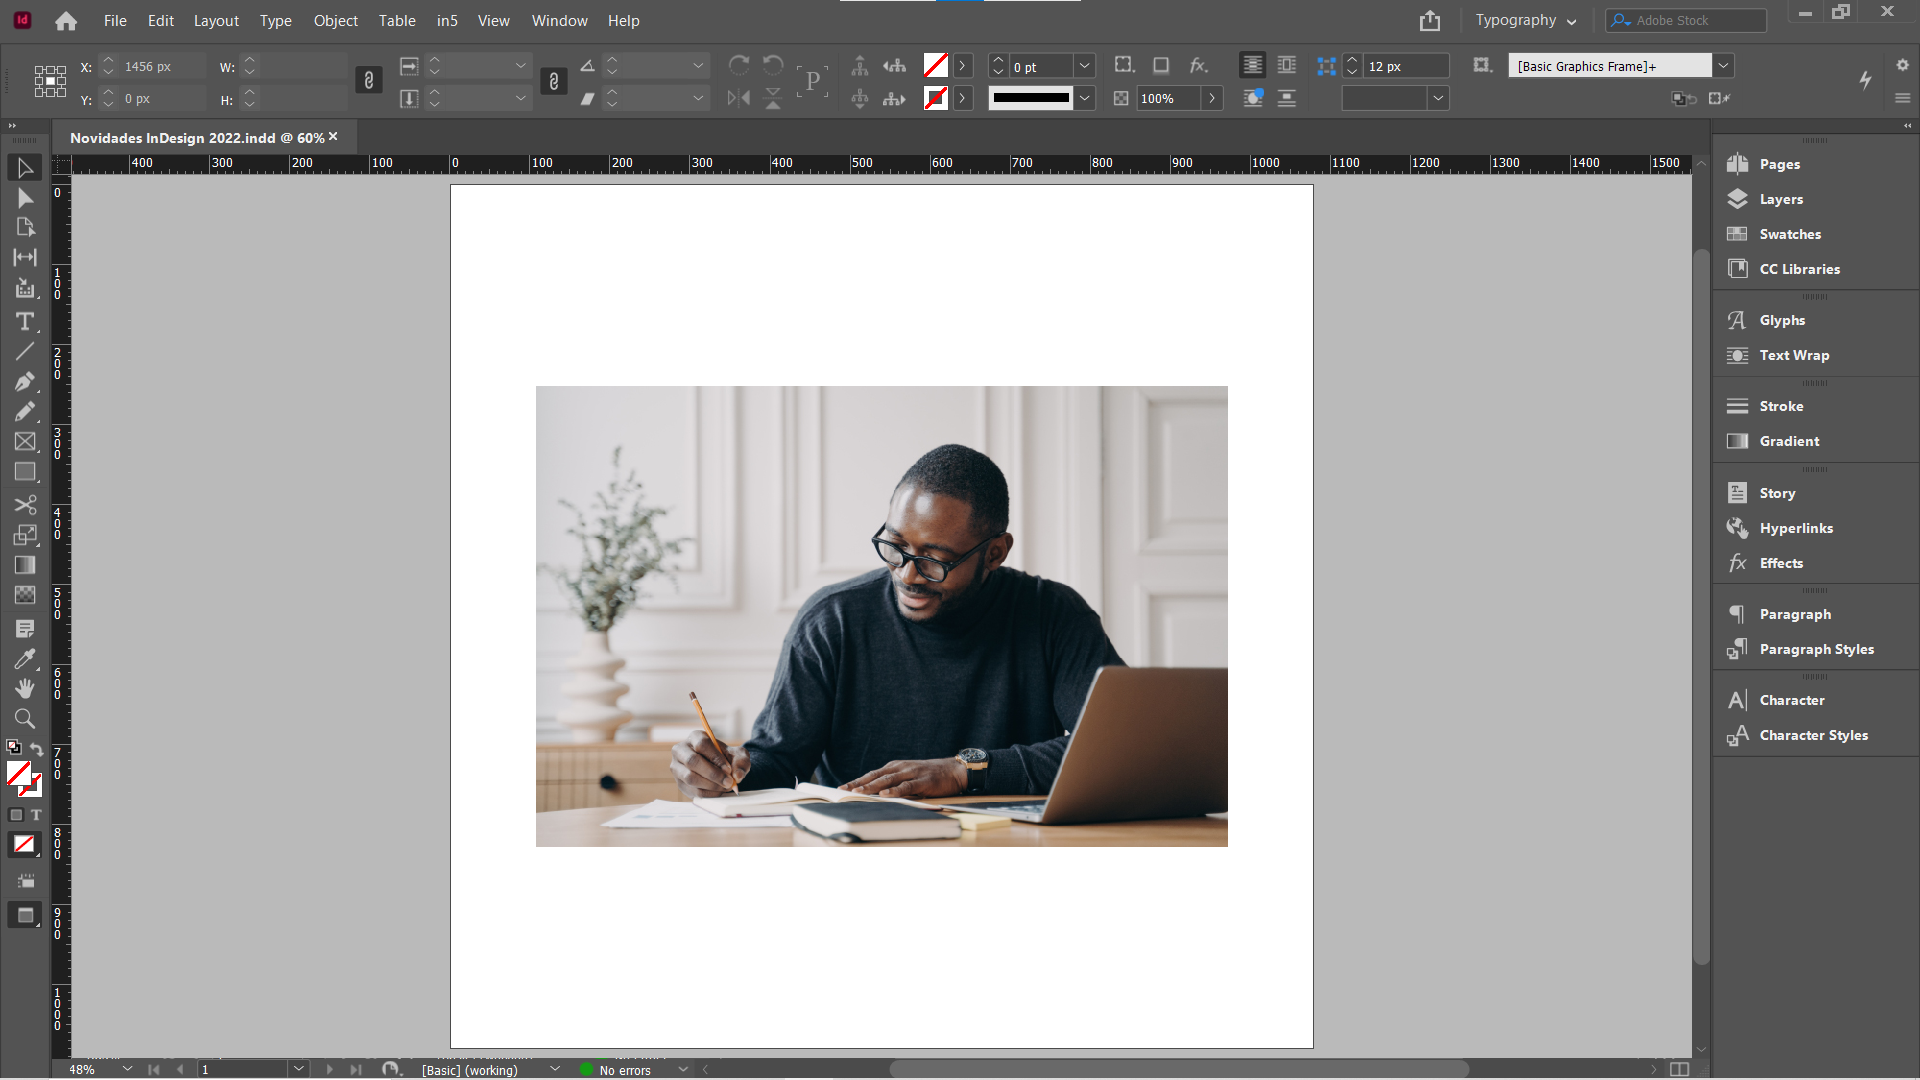Viewport: 1920px width, 1080px height.
Task: Open the Paragraph Styles panel
Action: point(1815,649)
